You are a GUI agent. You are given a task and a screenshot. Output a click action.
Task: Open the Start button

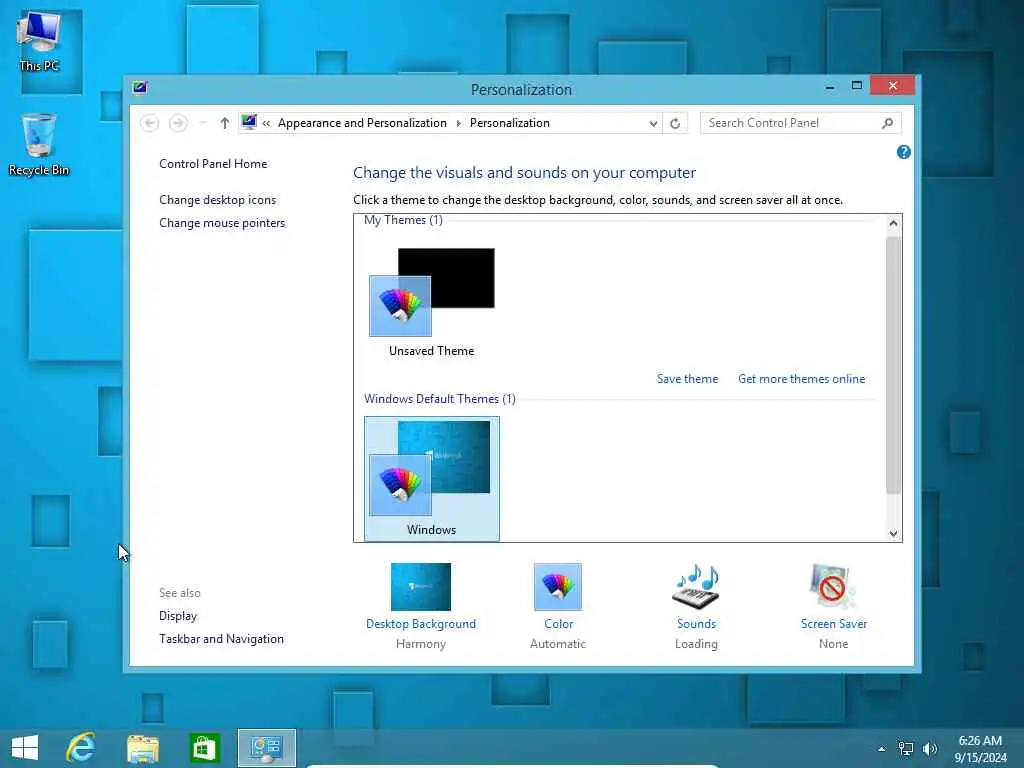click(25, 748)
